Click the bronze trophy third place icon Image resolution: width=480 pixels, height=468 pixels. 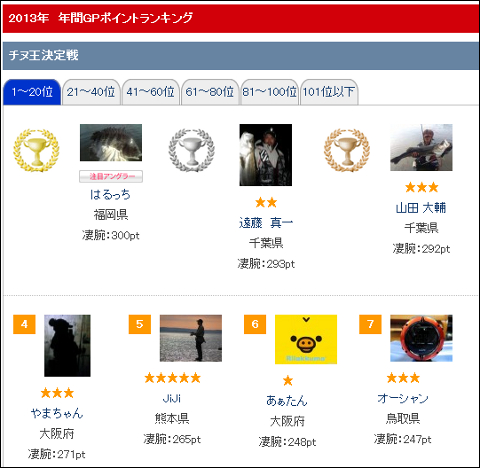347,150
